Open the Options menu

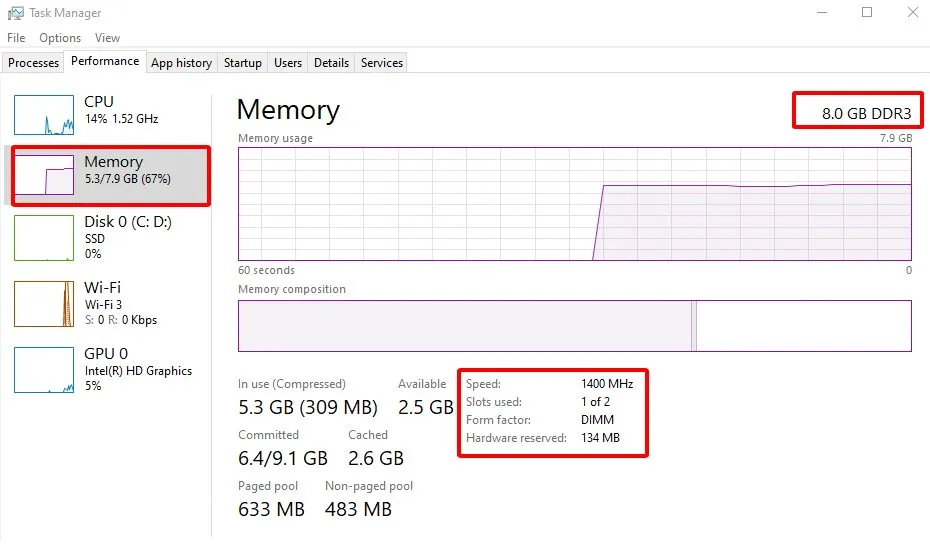point(60,38)
